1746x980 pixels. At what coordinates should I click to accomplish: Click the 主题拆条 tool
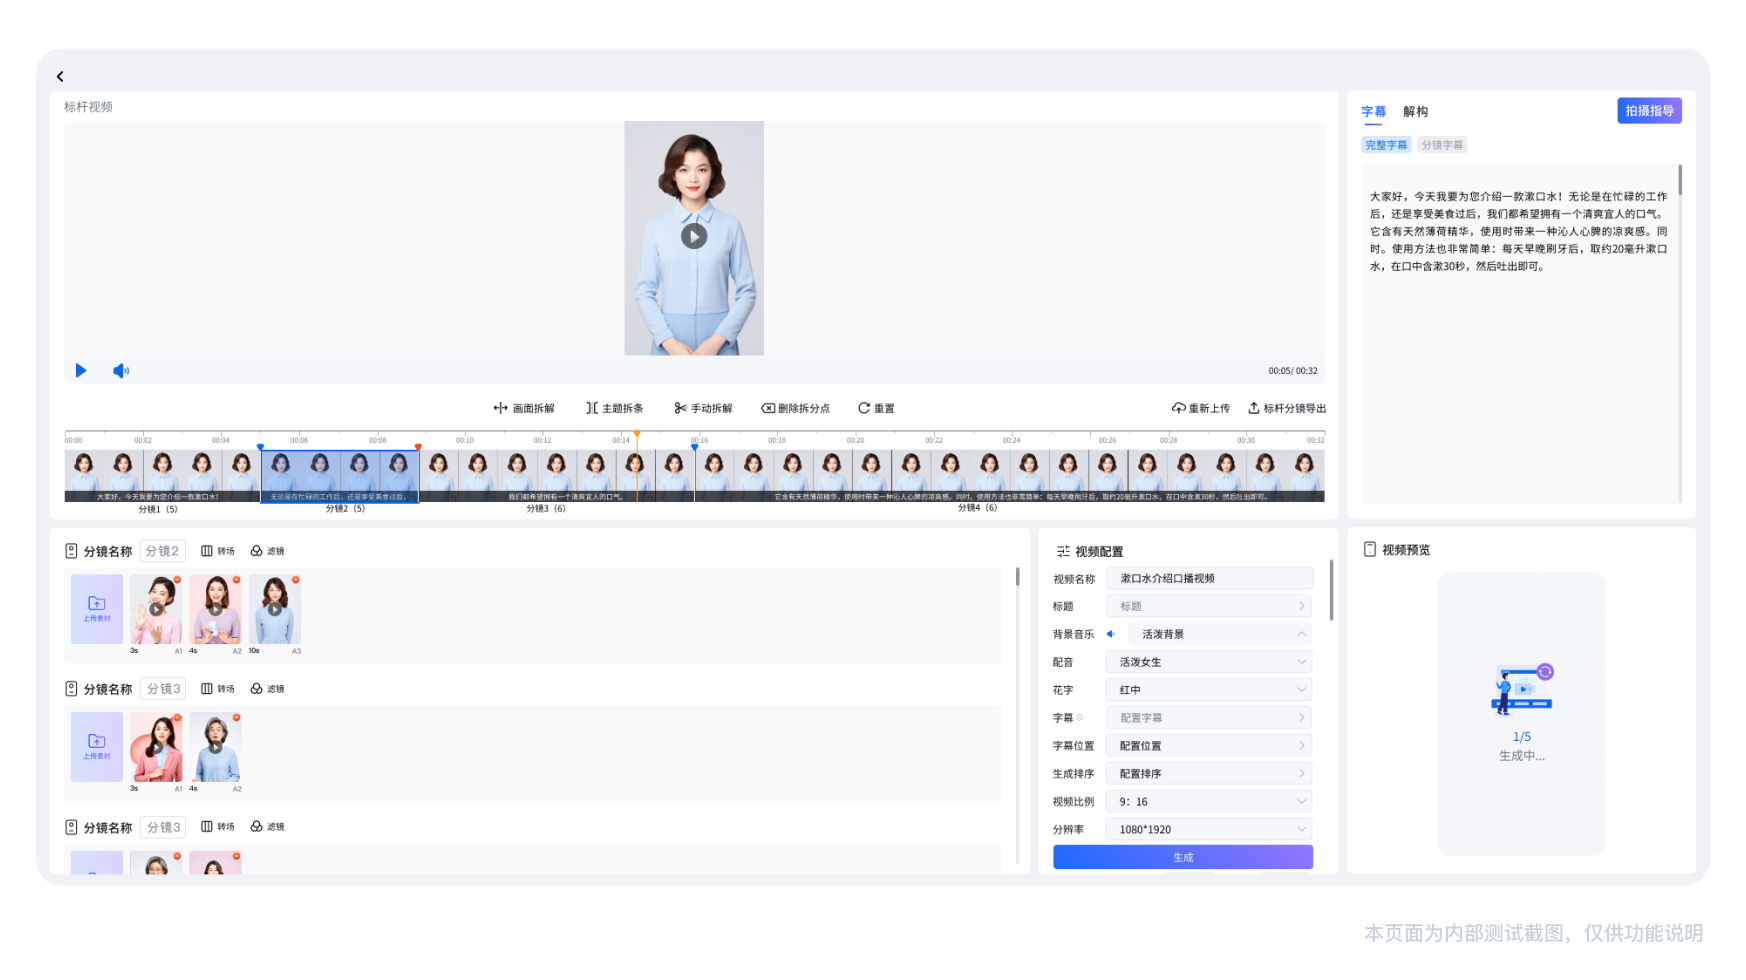(616, 408)
